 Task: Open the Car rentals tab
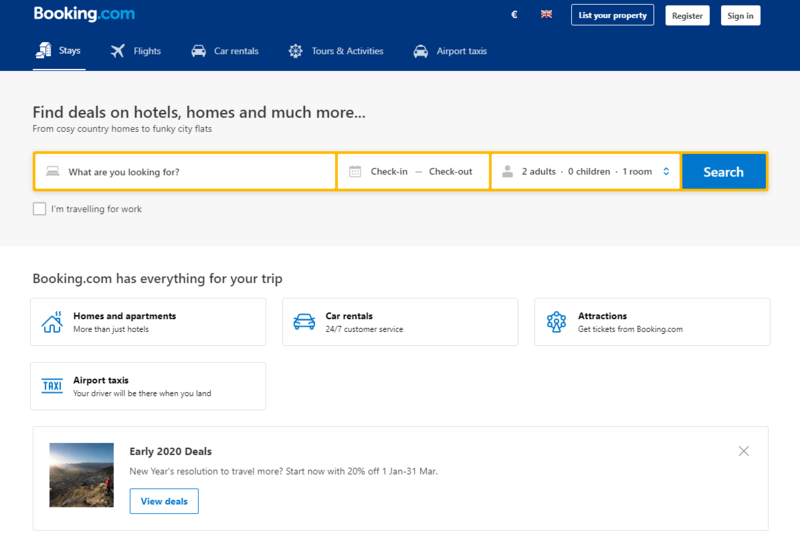tap(225, 51)
